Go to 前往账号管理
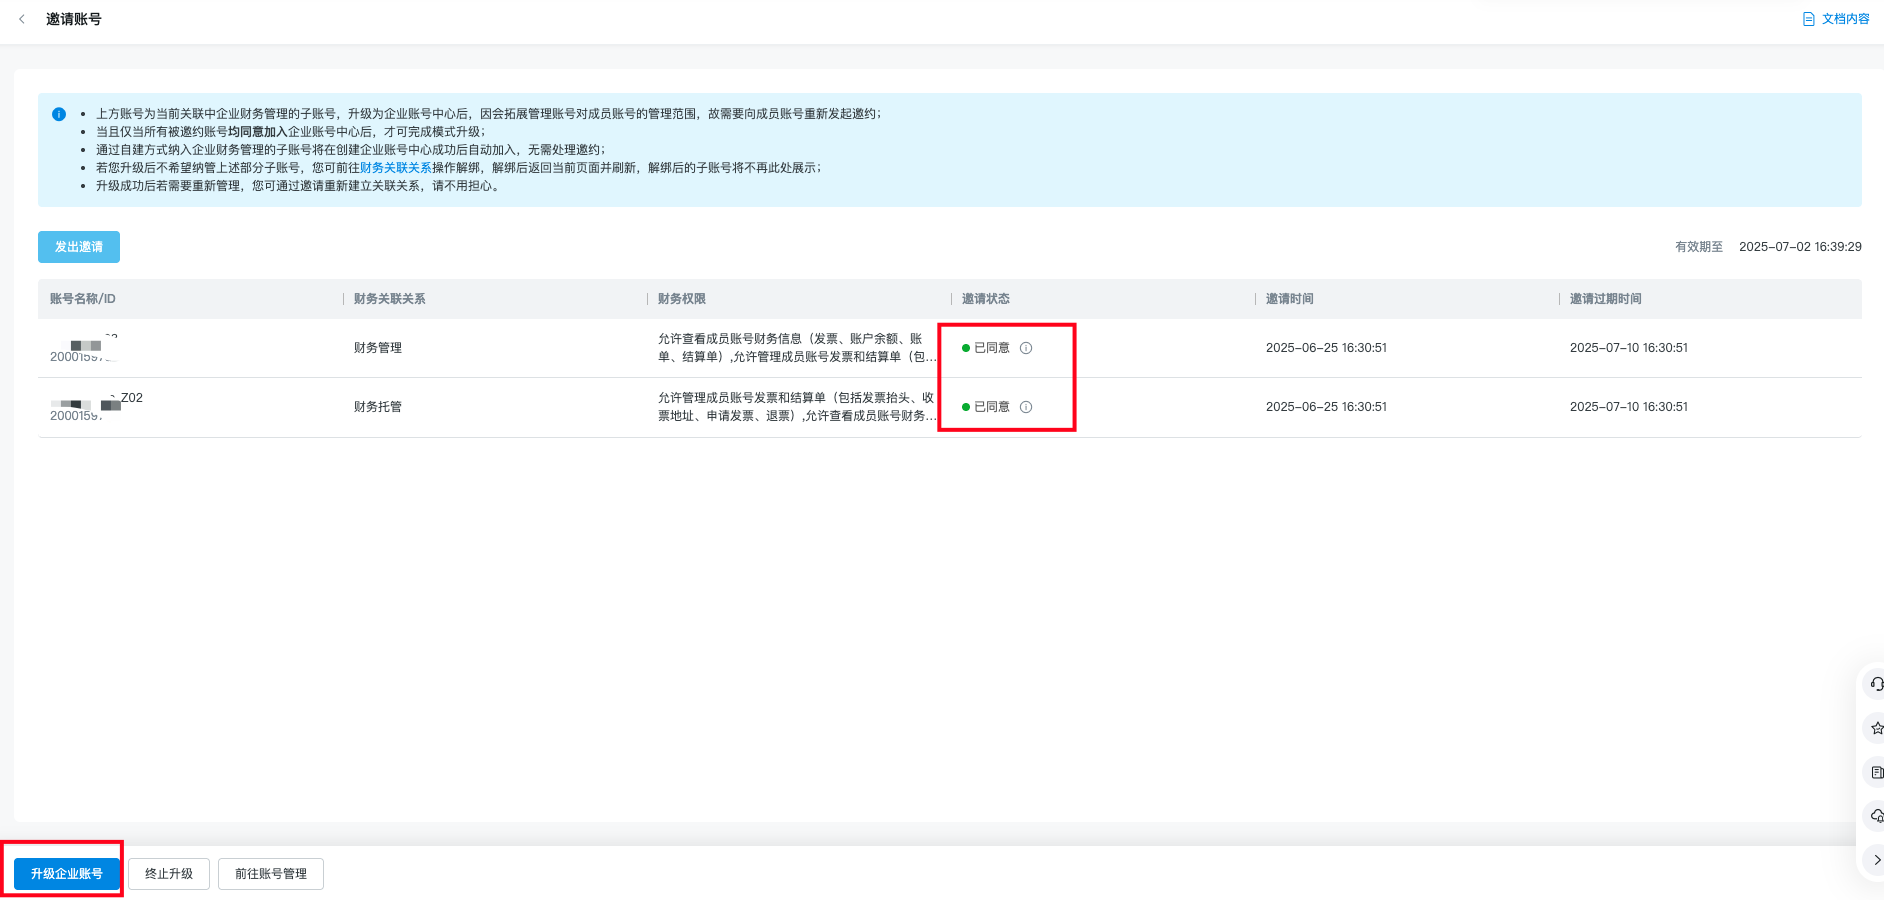The width and height of the screenshot is (1884, 900). (x=271, y=873)
